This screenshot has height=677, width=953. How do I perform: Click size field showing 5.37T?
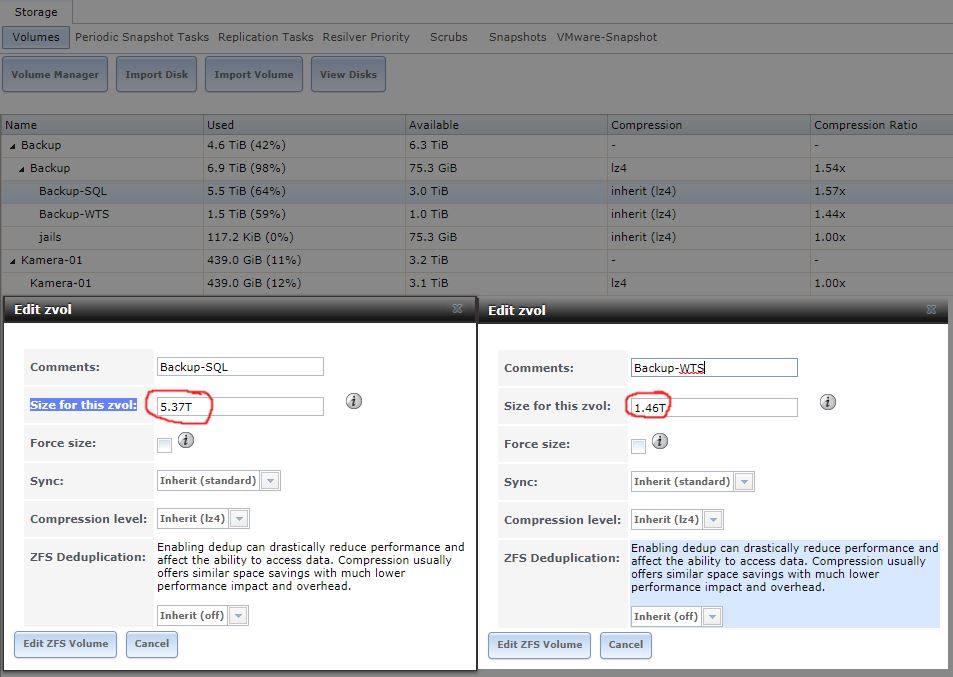[x=240, y=407]
